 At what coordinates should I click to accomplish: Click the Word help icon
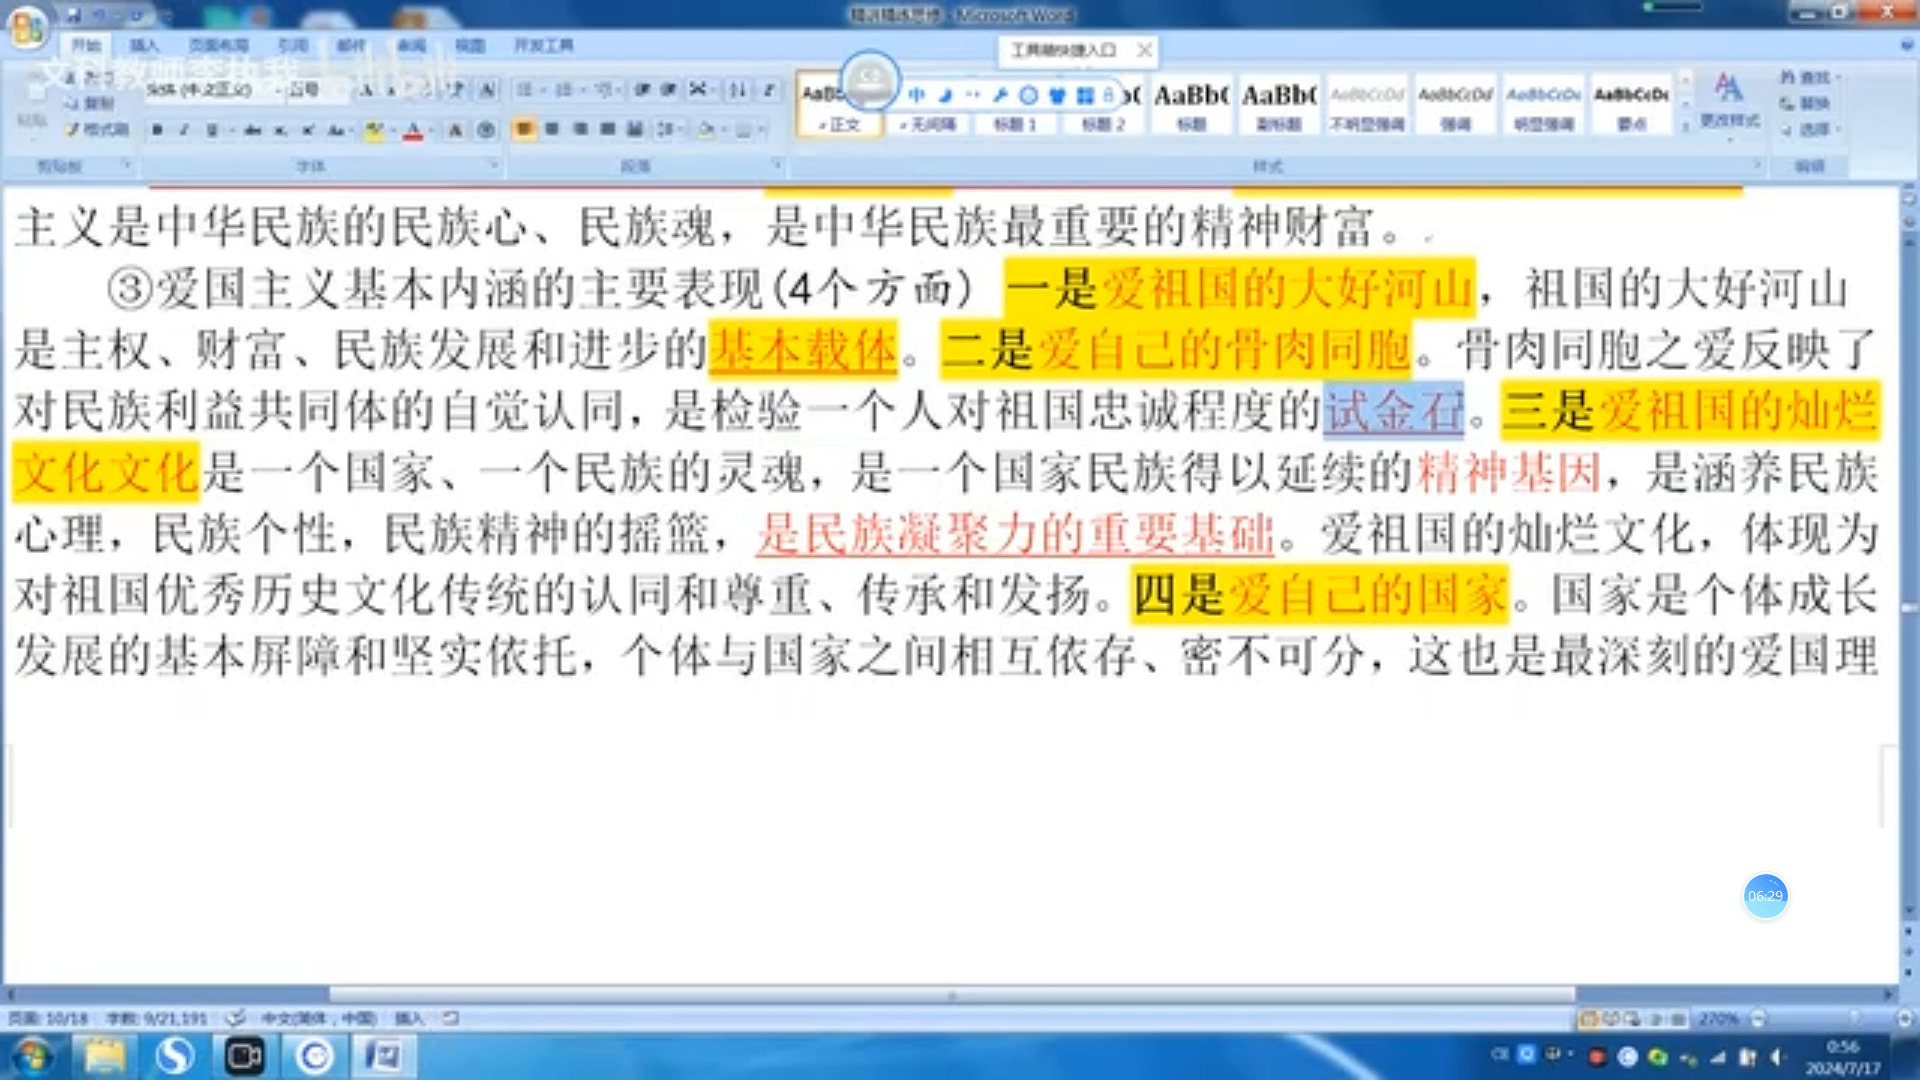coord(1906,45)
